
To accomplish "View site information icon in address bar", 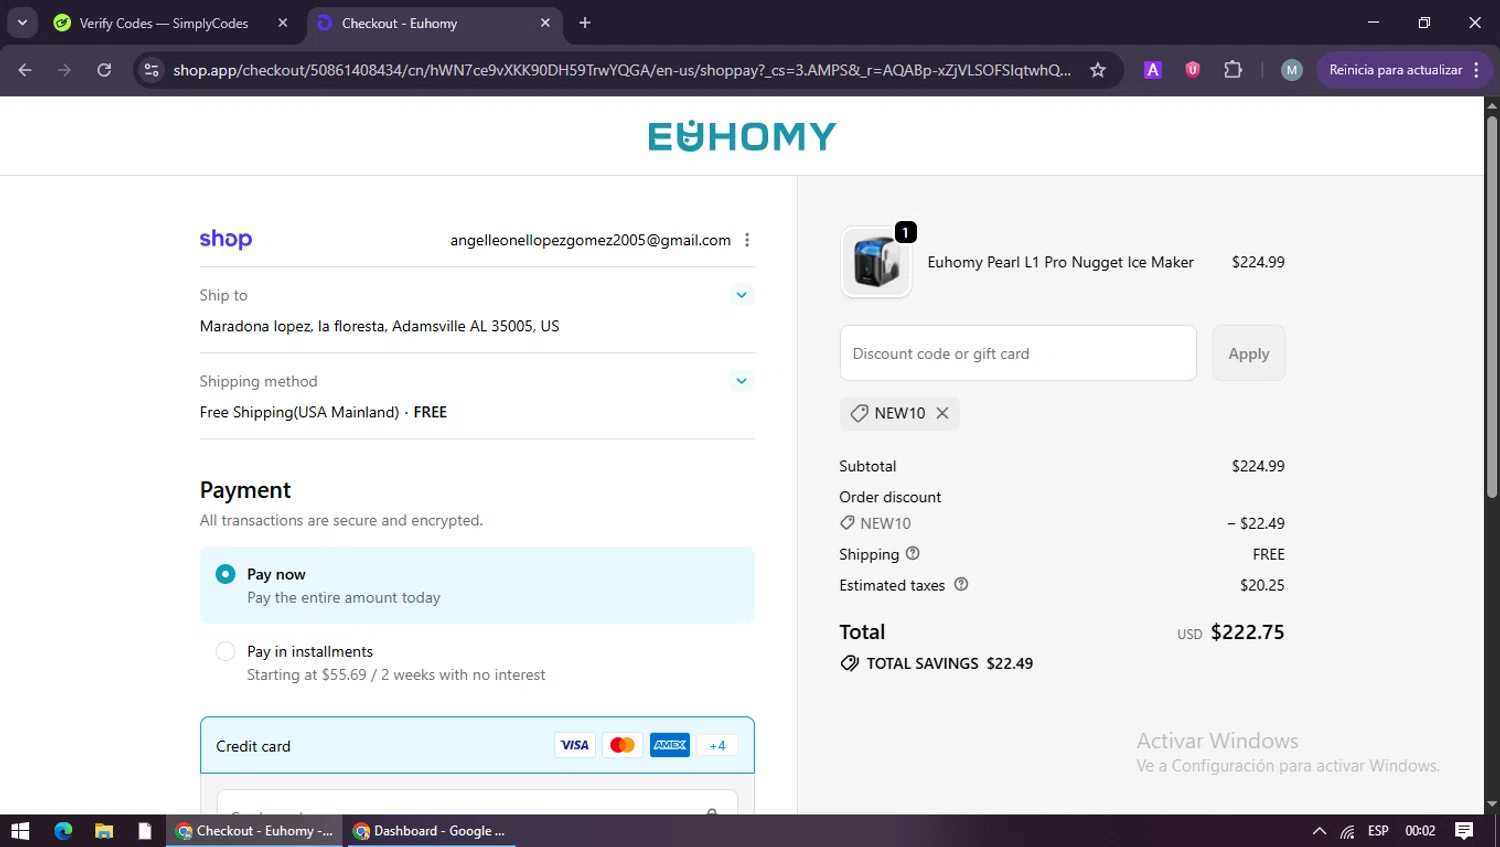I will (x=151, y=70).
